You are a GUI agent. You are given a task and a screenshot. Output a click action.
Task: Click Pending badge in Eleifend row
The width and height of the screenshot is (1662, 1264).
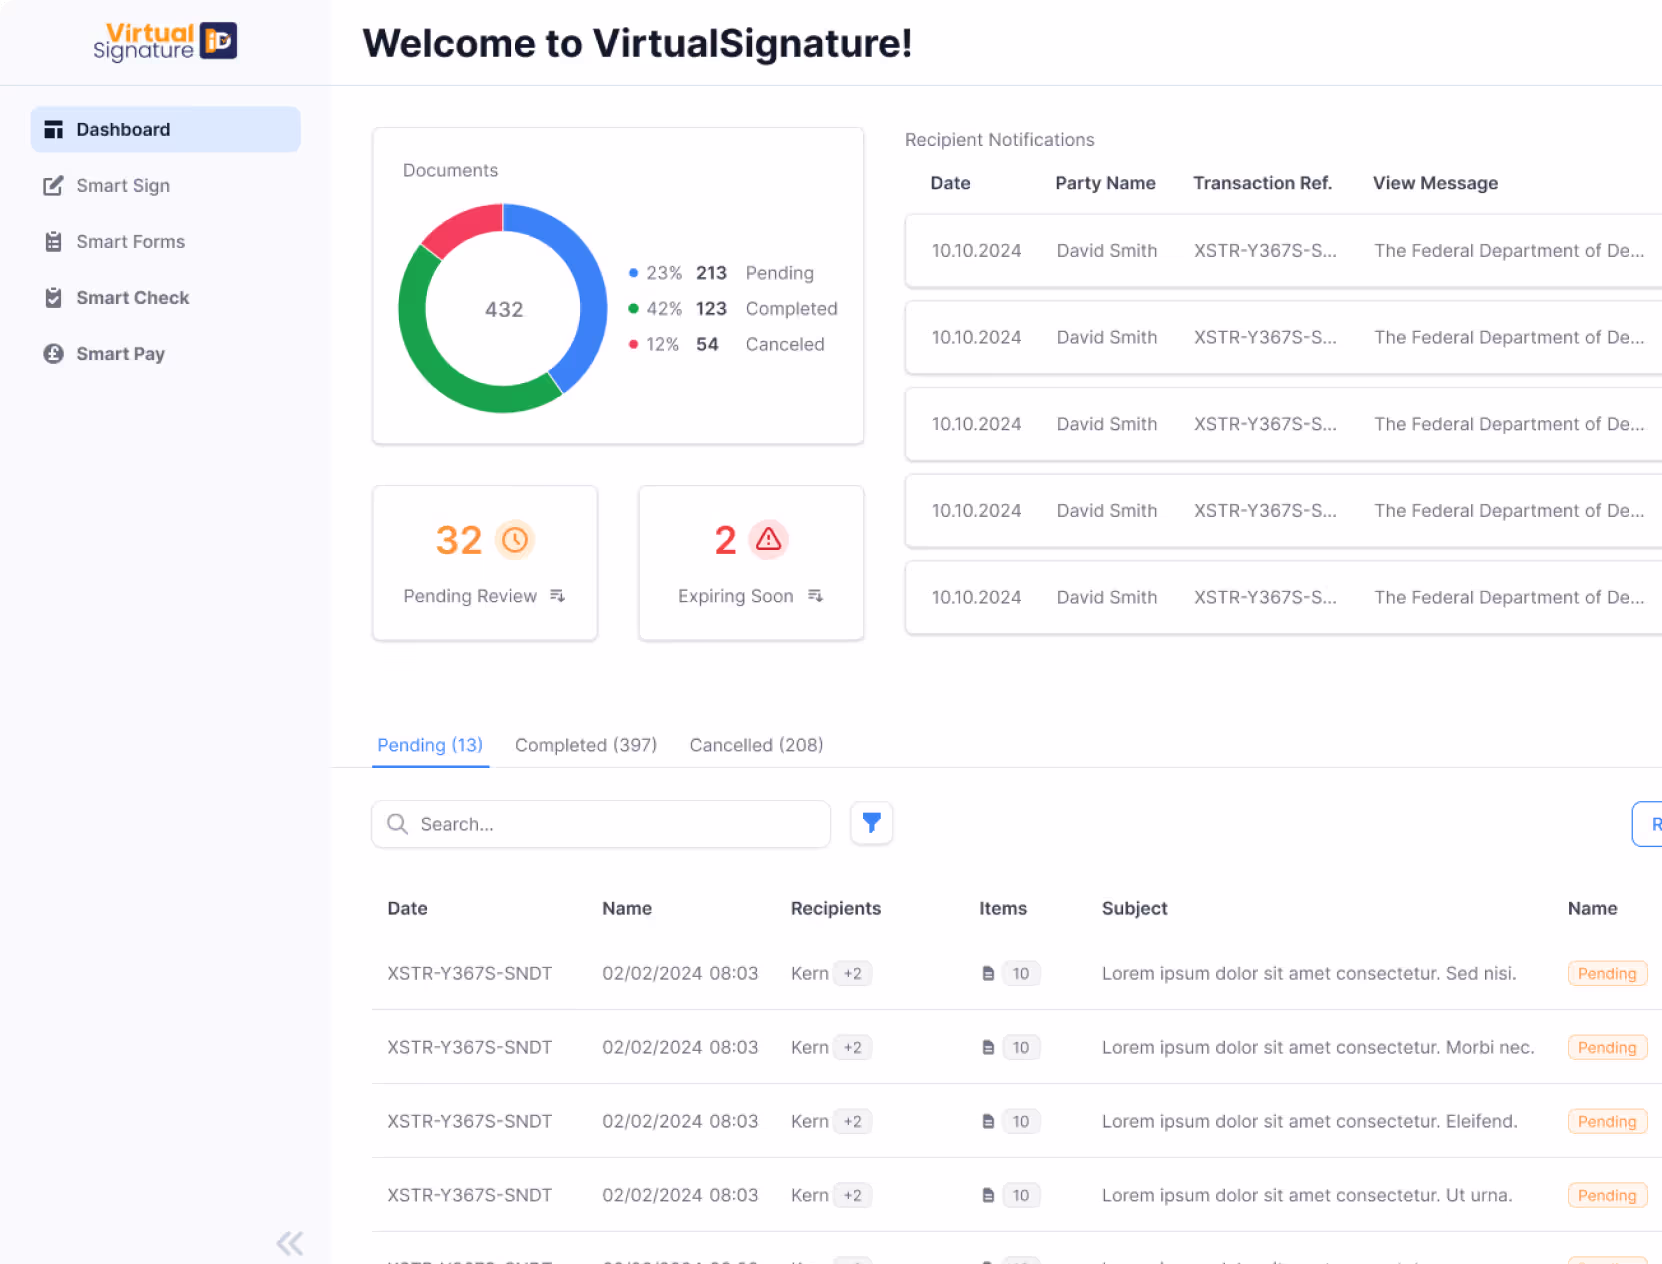click(1607, 1121)
